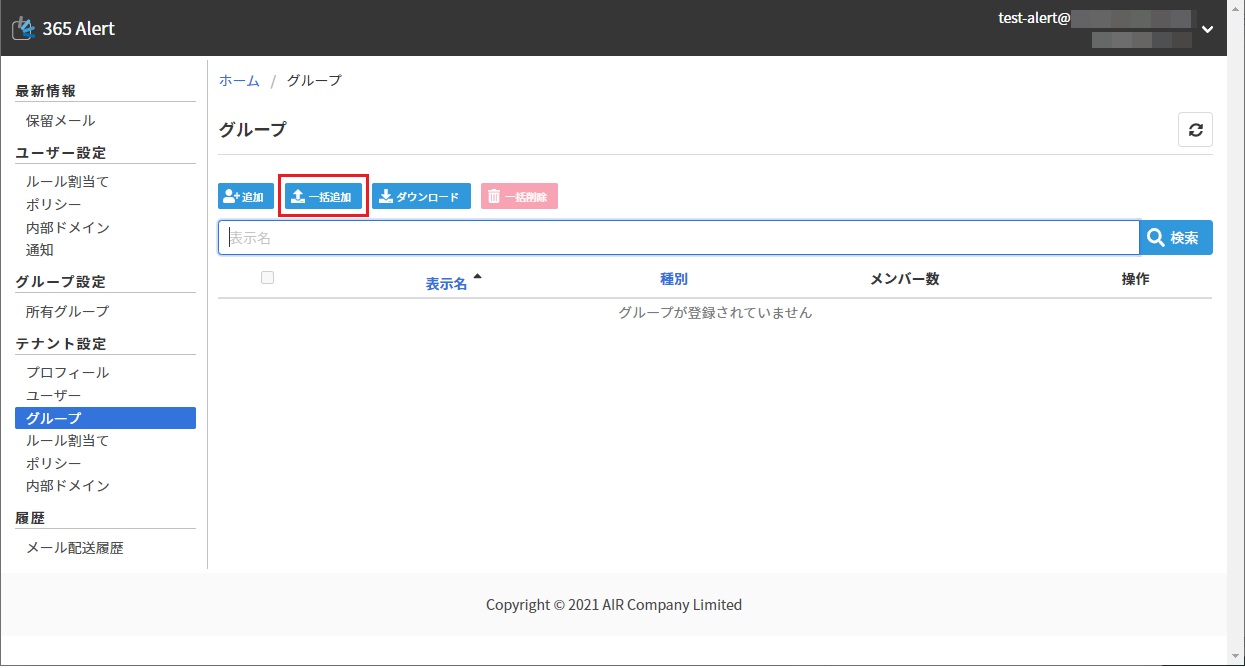1245x668 pixels.
Task: Sort the table by 表示名 column
Action: (x=446, y=284)
